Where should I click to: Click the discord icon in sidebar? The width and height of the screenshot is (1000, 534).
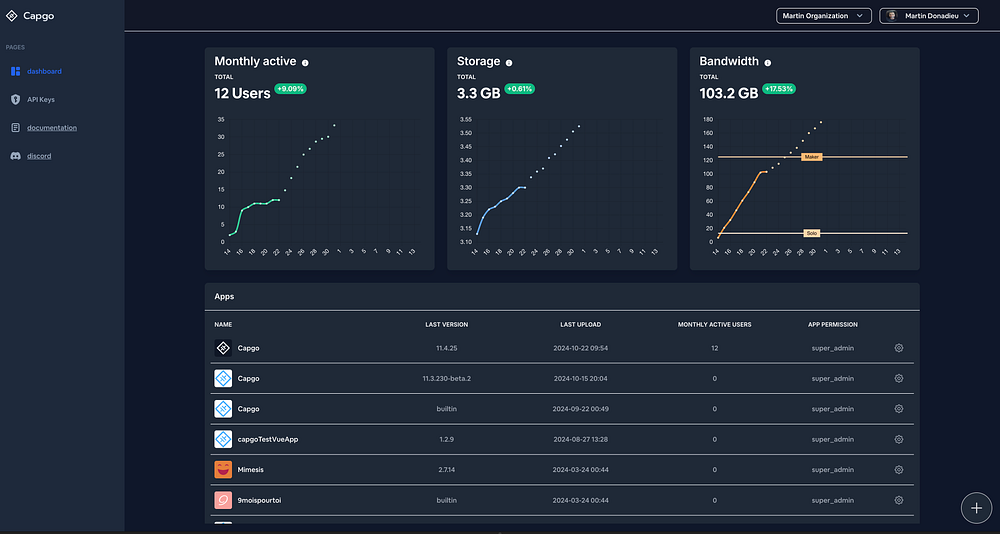coord(16,156)
